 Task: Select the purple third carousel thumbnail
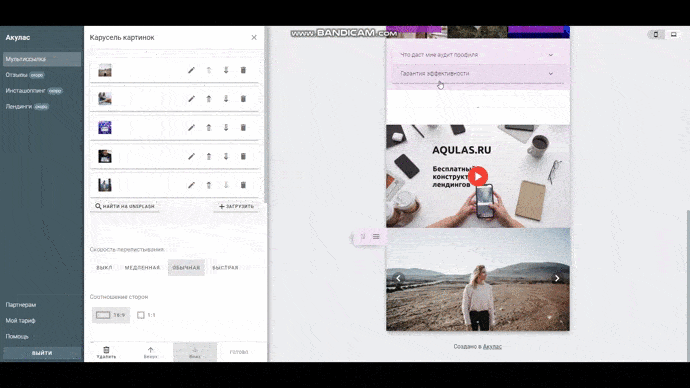click(x=105, y=128)
